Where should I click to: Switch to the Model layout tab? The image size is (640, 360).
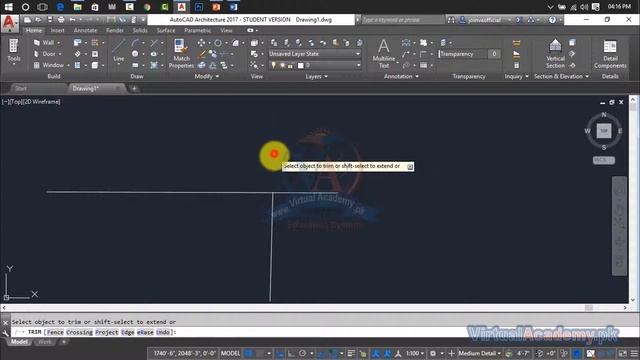pos(19,342)
